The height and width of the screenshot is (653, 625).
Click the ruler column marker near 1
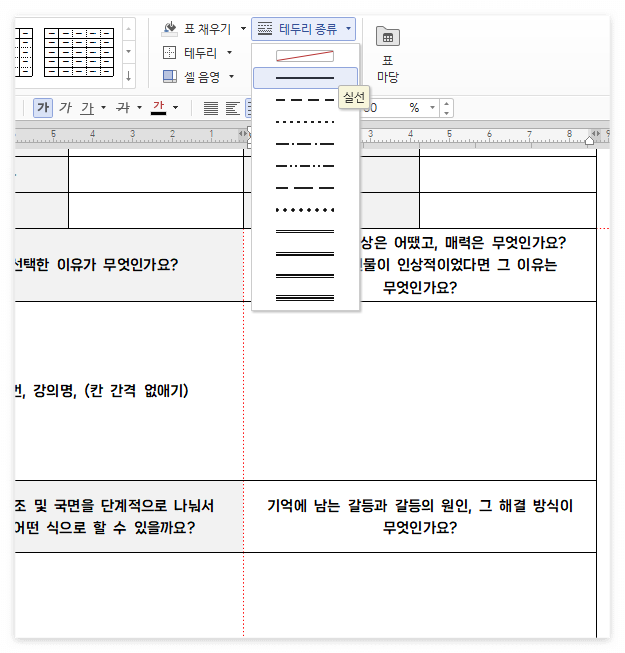click(242, 133)
